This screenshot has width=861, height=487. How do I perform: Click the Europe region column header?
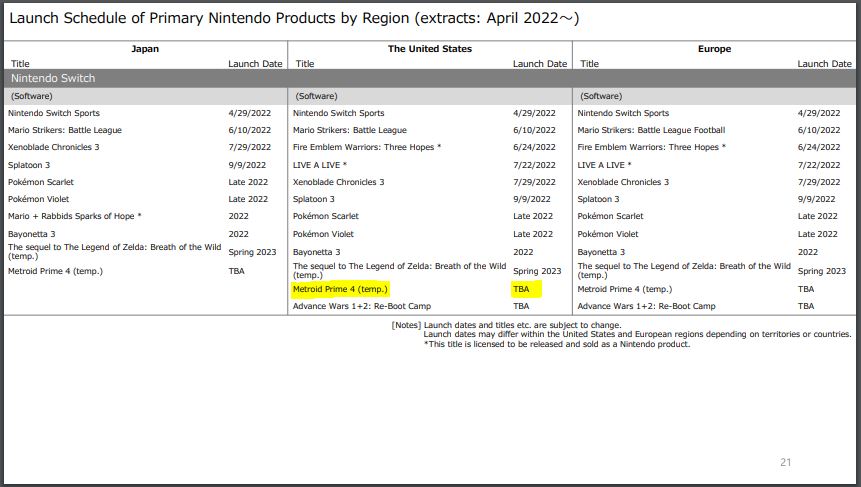coord(715,48)
